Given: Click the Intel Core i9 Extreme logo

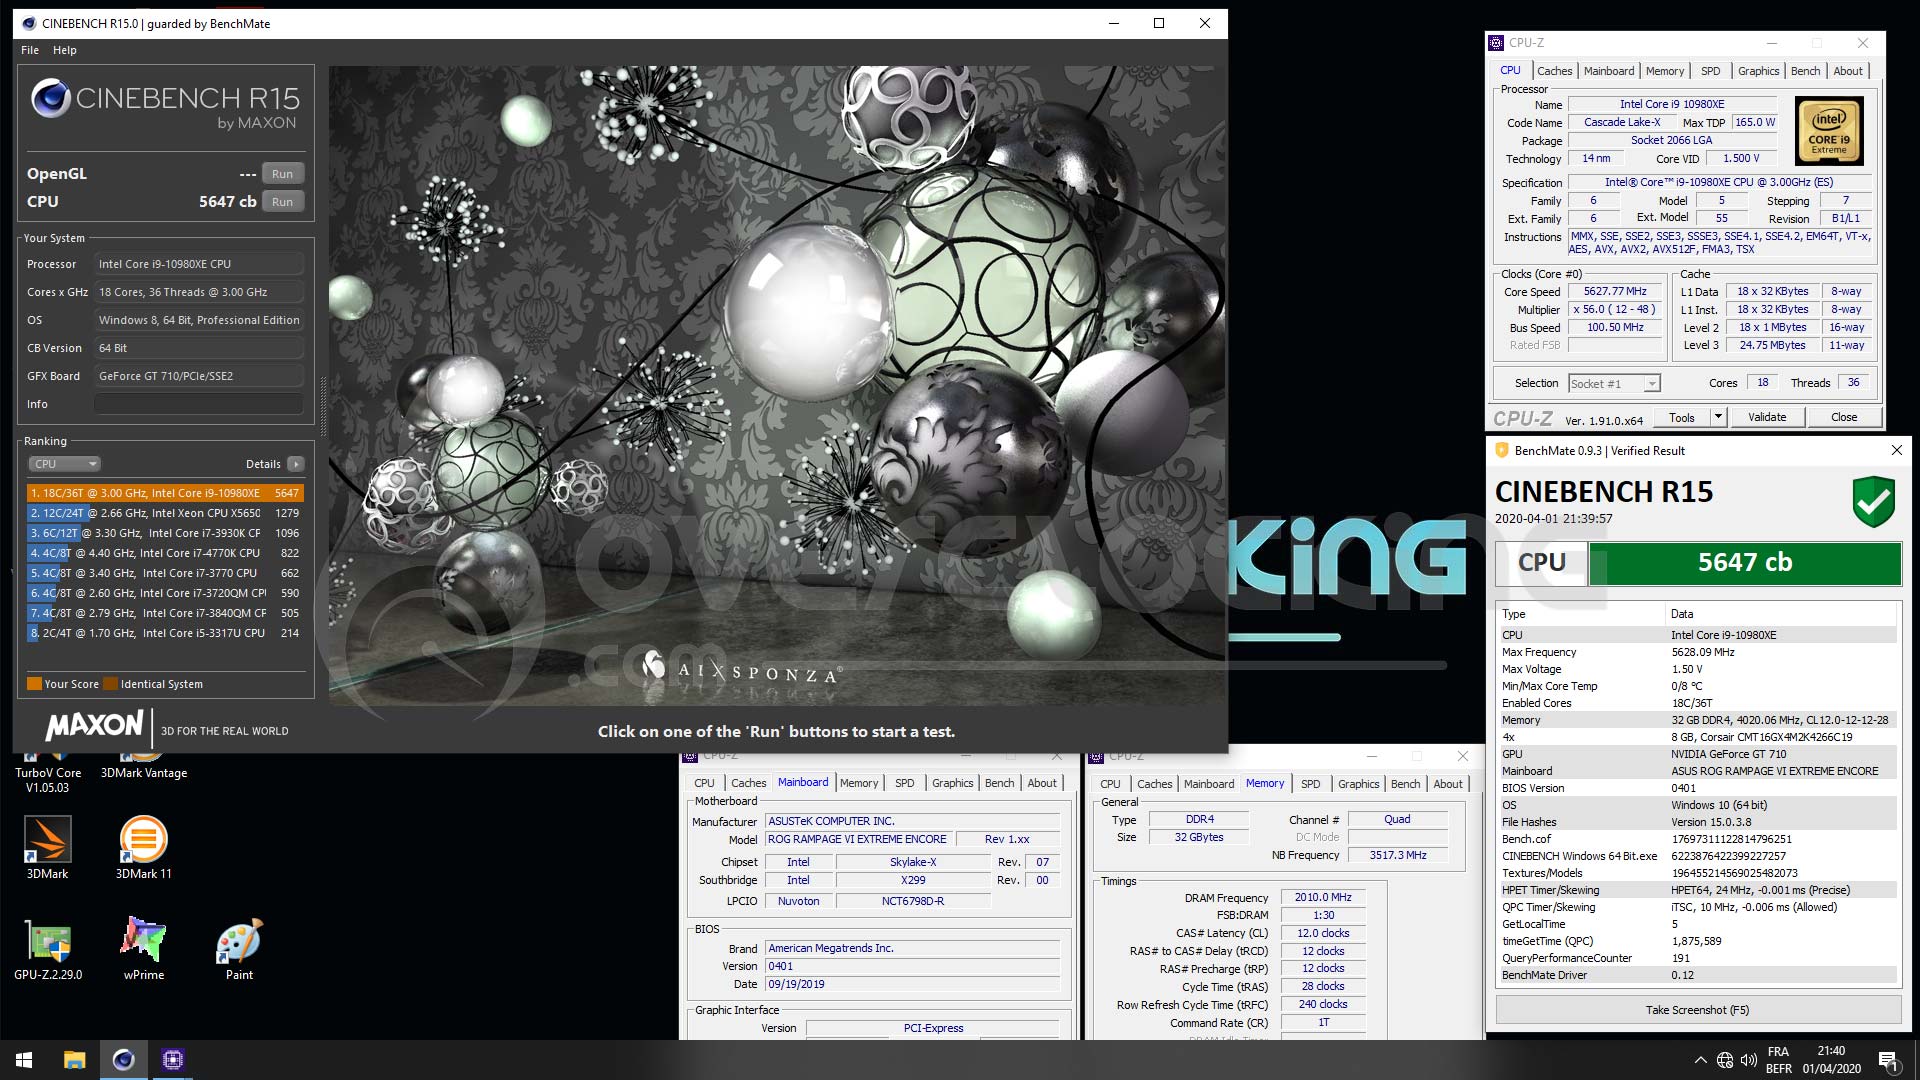Looking at the screenshot, I should click(1829, 131).
